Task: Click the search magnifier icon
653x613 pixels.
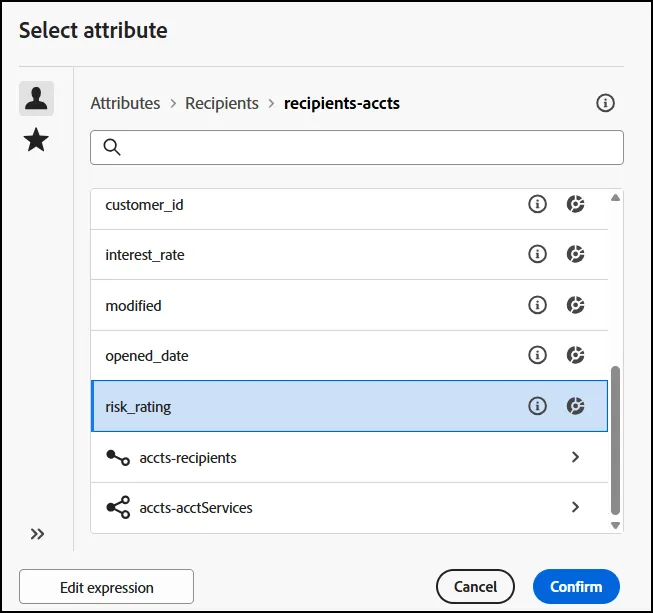Action: tap(112, 147)
